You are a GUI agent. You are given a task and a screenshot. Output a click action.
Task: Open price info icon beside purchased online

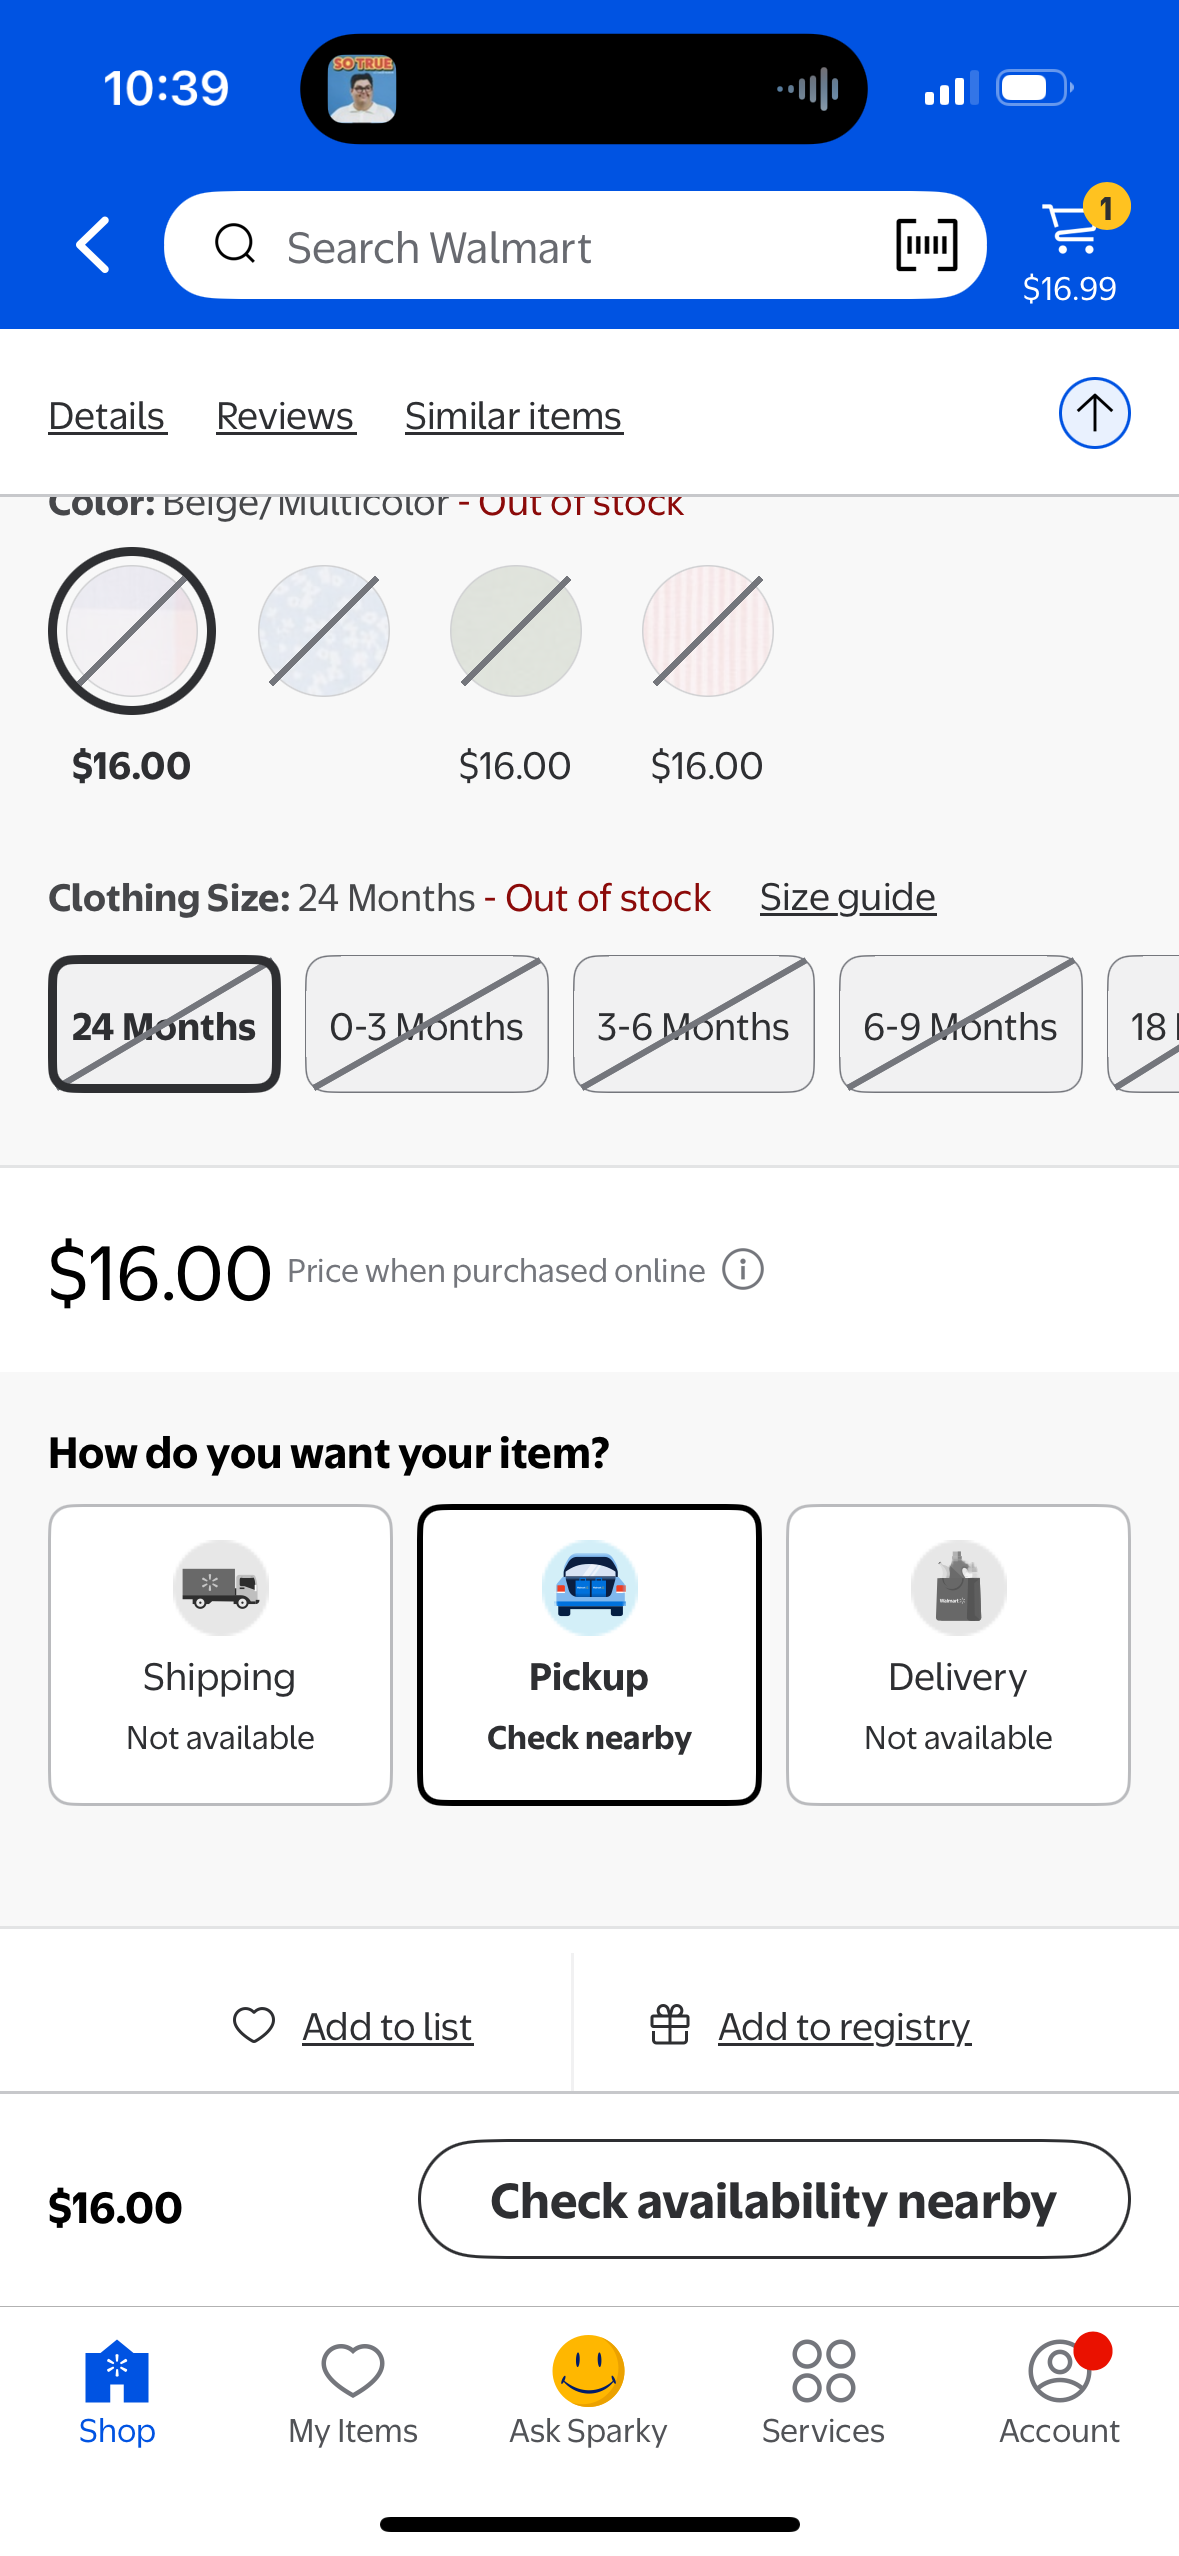coord(743,1270)
